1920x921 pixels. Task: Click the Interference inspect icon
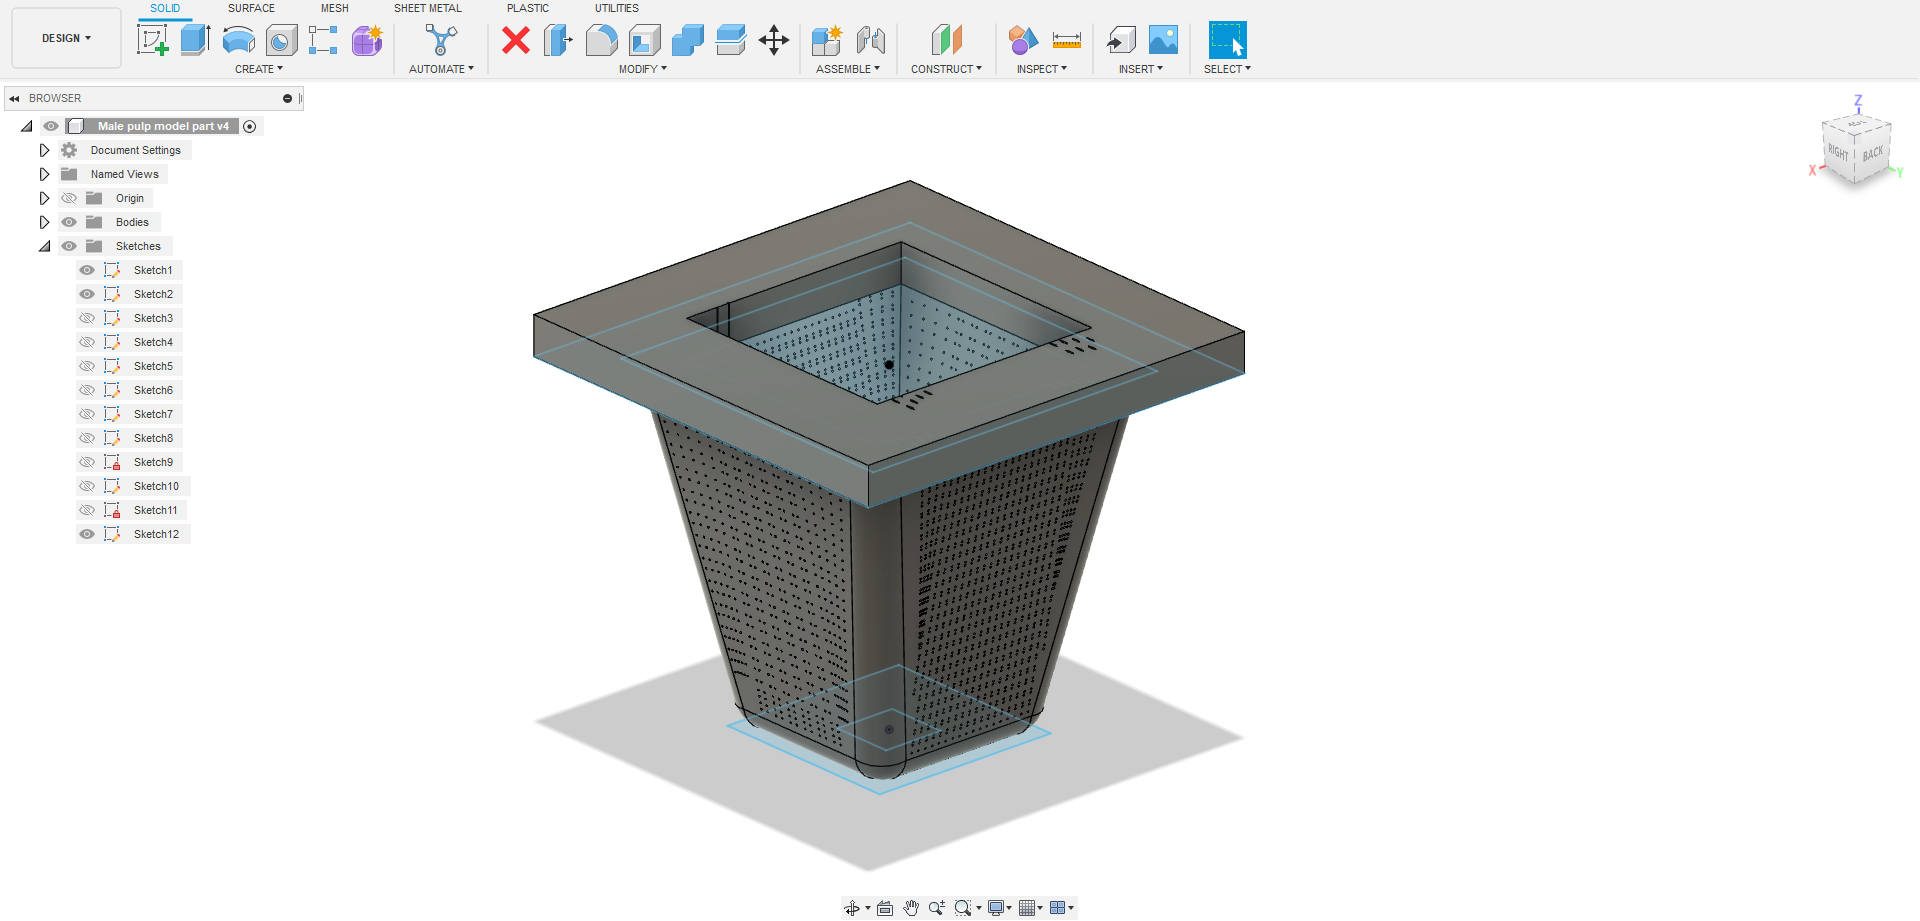point(1022,40)
